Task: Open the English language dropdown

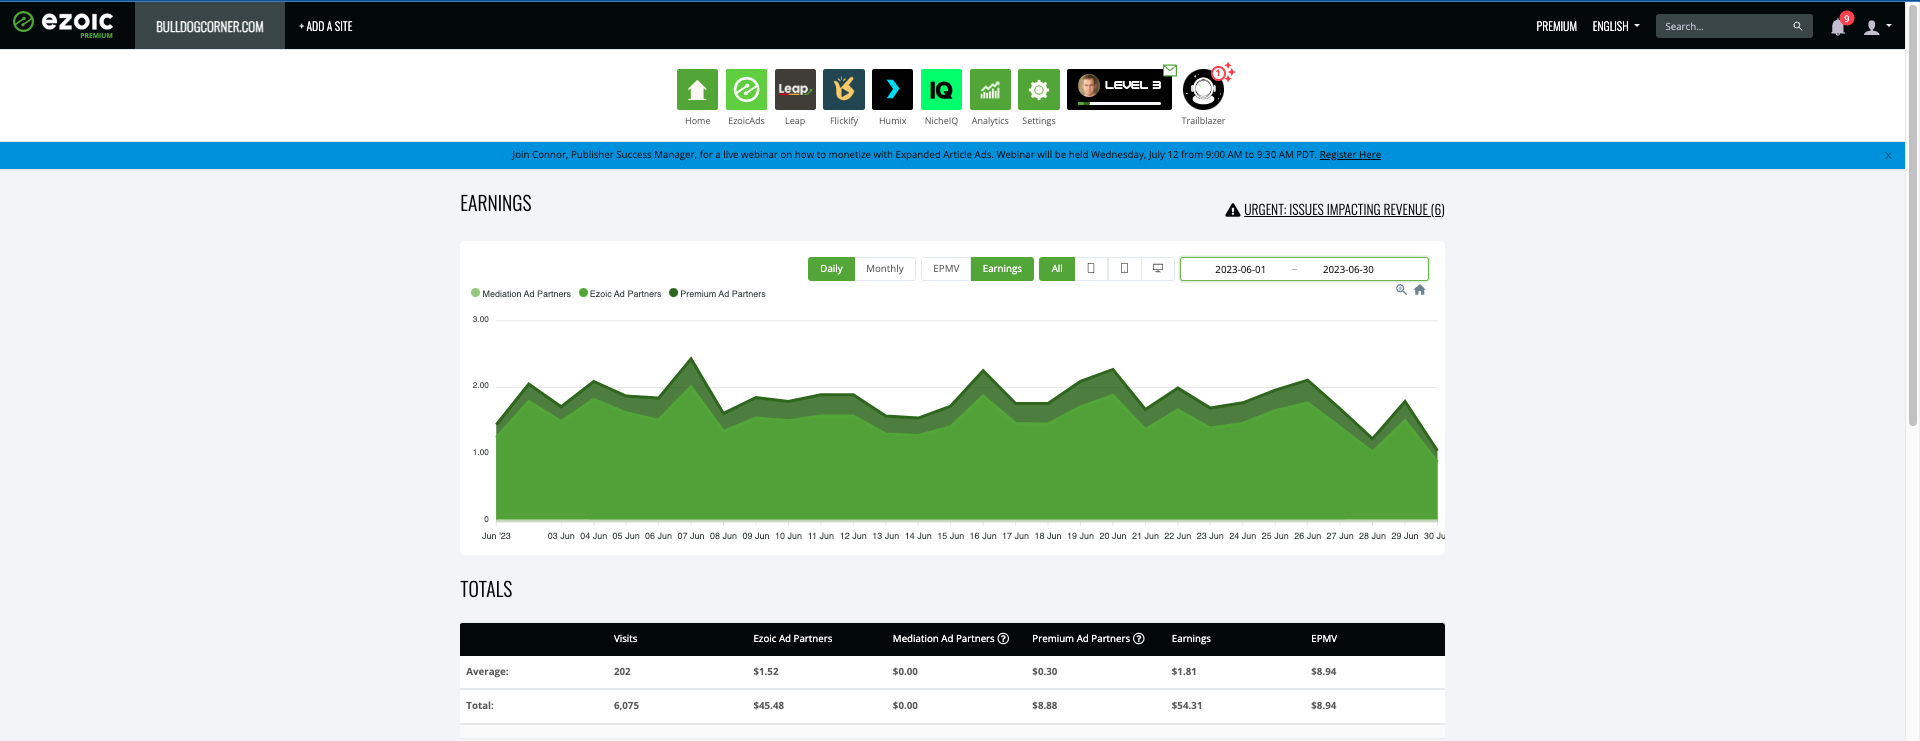Action: [1616, 27]
